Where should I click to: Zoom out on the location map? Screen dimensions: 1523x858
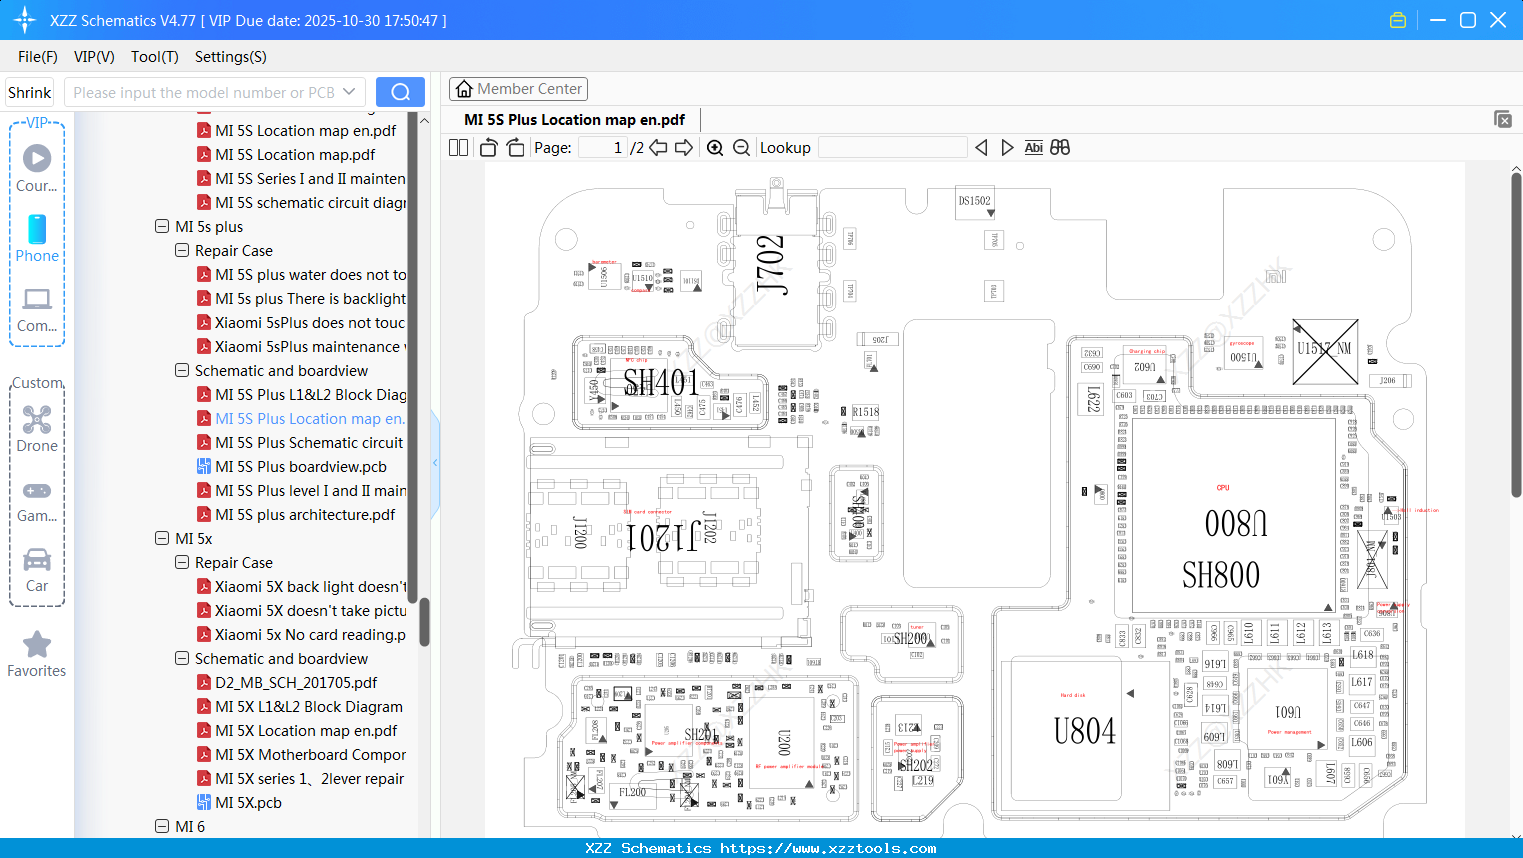[x=741, y=147]
